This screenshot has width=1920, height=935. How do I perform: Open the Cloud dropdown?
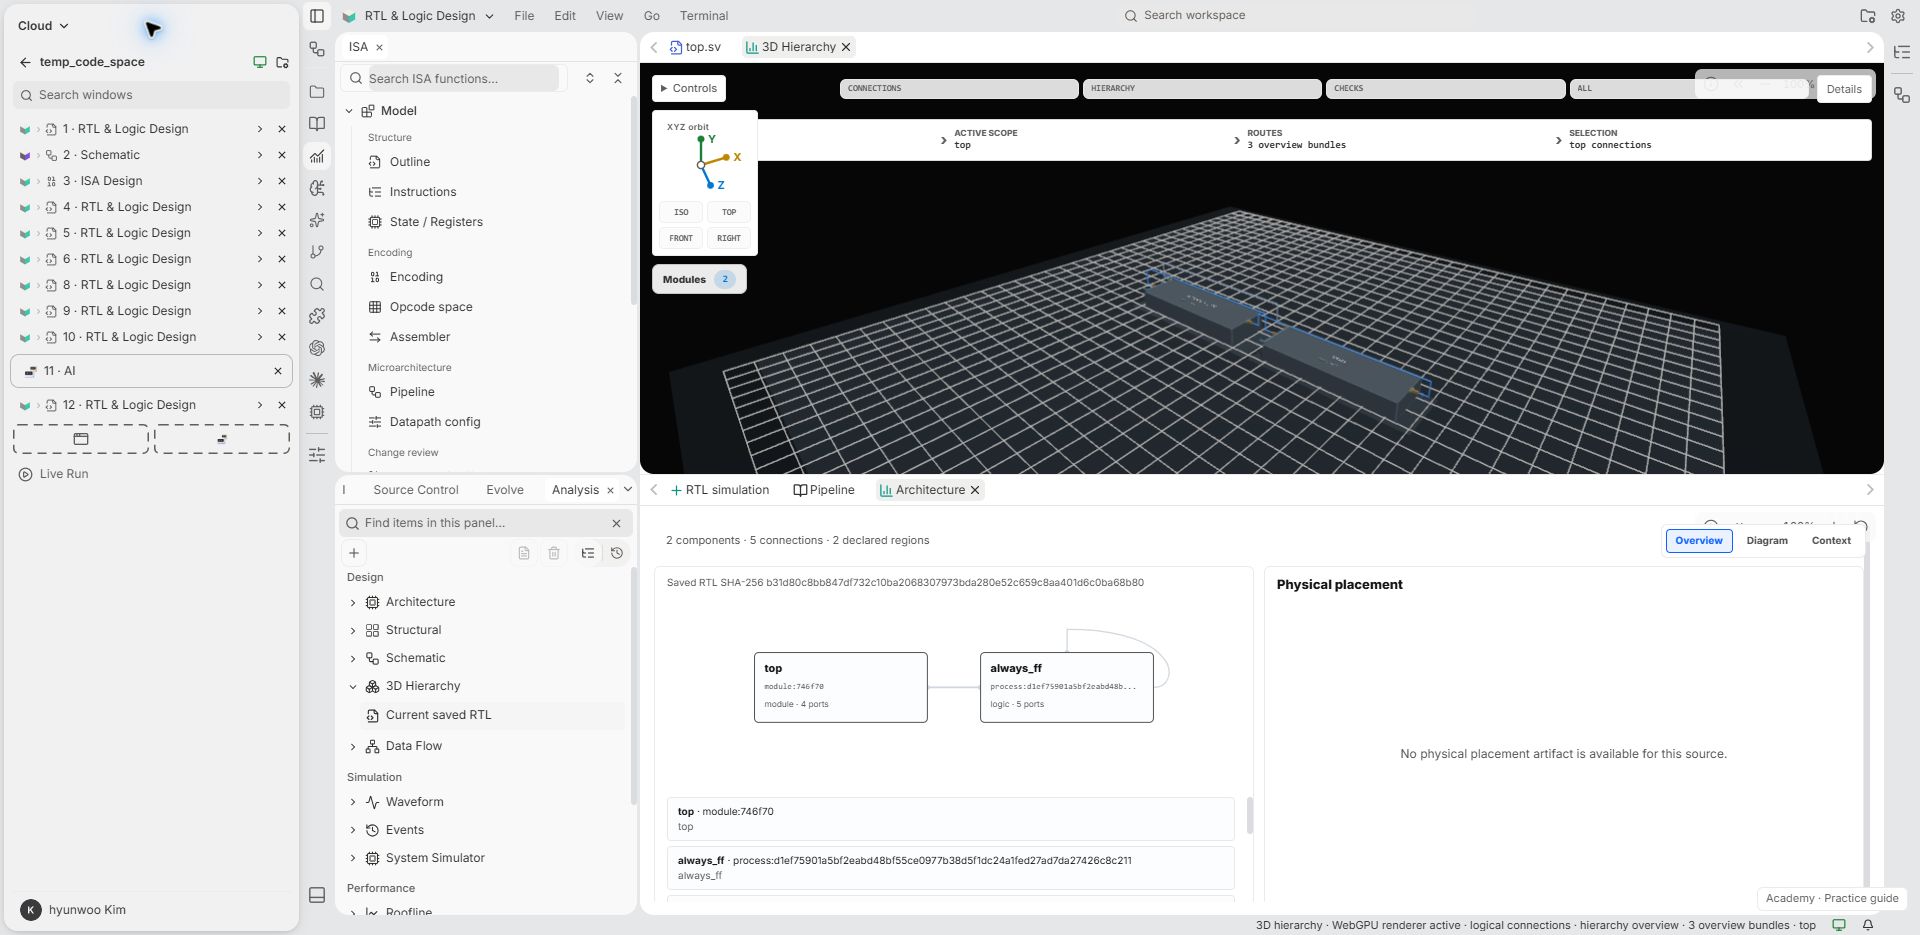[43, 26]
